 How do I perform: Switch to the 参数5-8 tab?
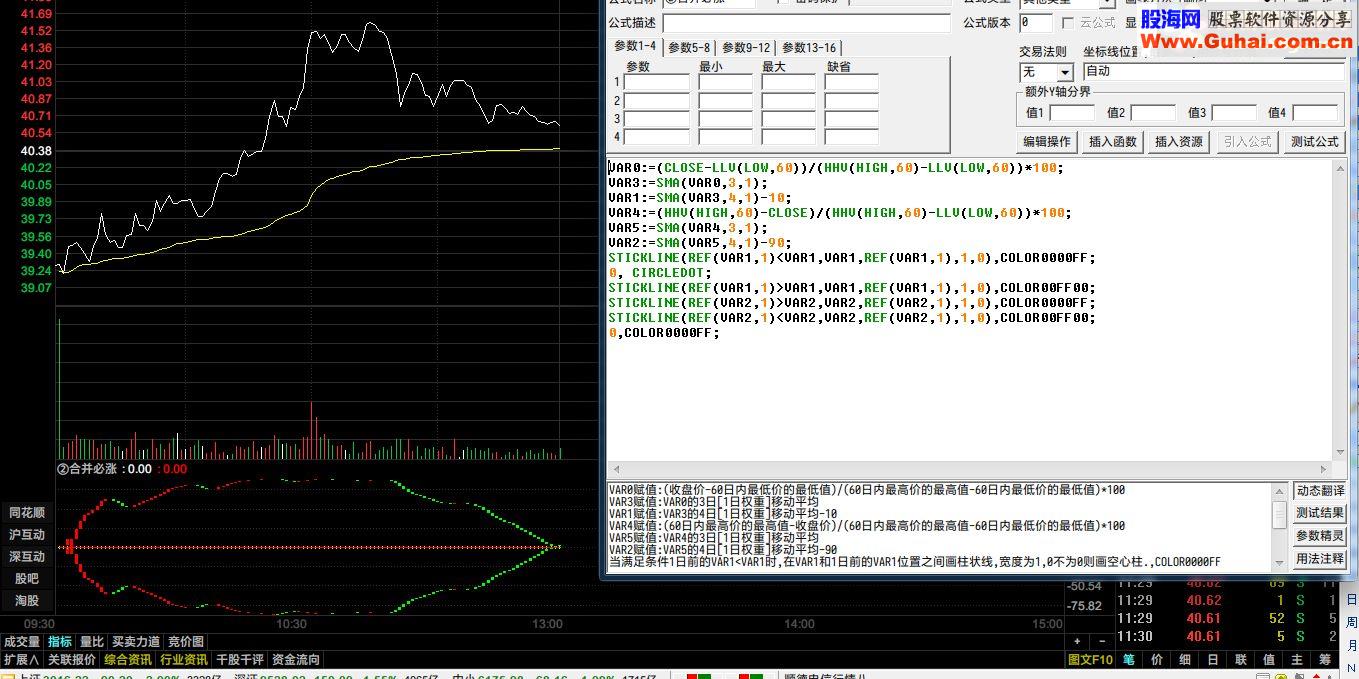pyautogui.click(x=689, y=48)
